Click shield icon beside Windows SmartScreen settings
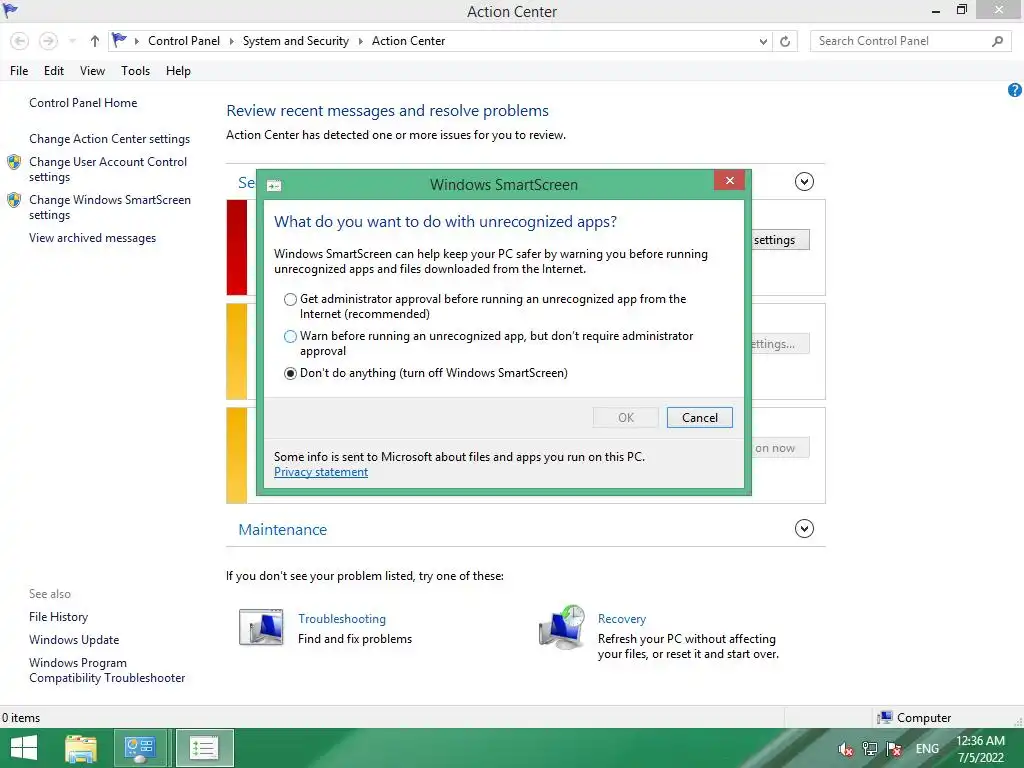Image resolution: width=1024 pixels, height=768 pixels. click(14, 200)
